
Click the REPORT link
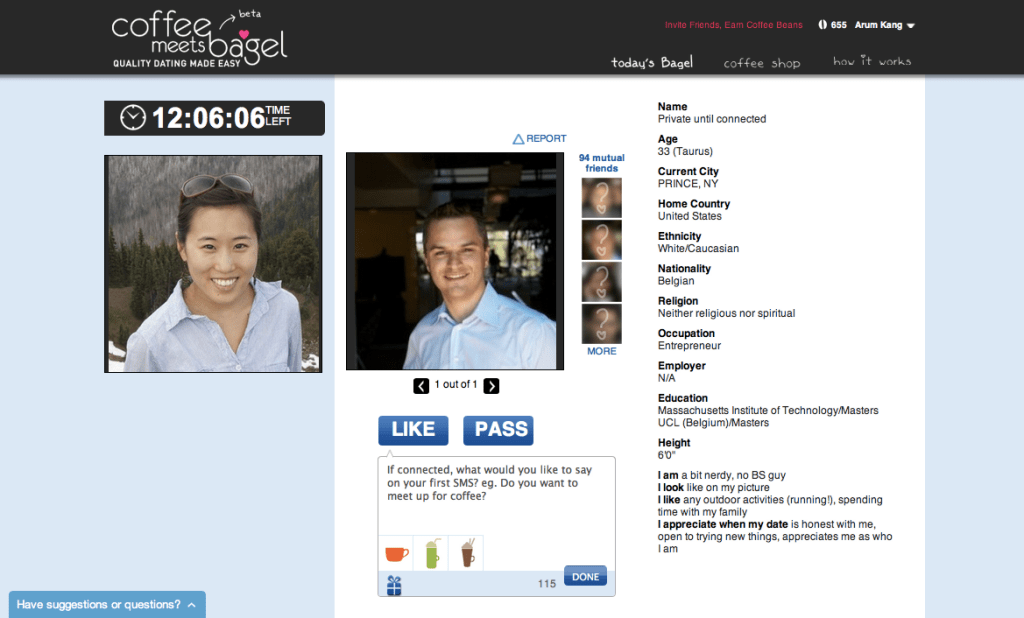coord(546,138)
